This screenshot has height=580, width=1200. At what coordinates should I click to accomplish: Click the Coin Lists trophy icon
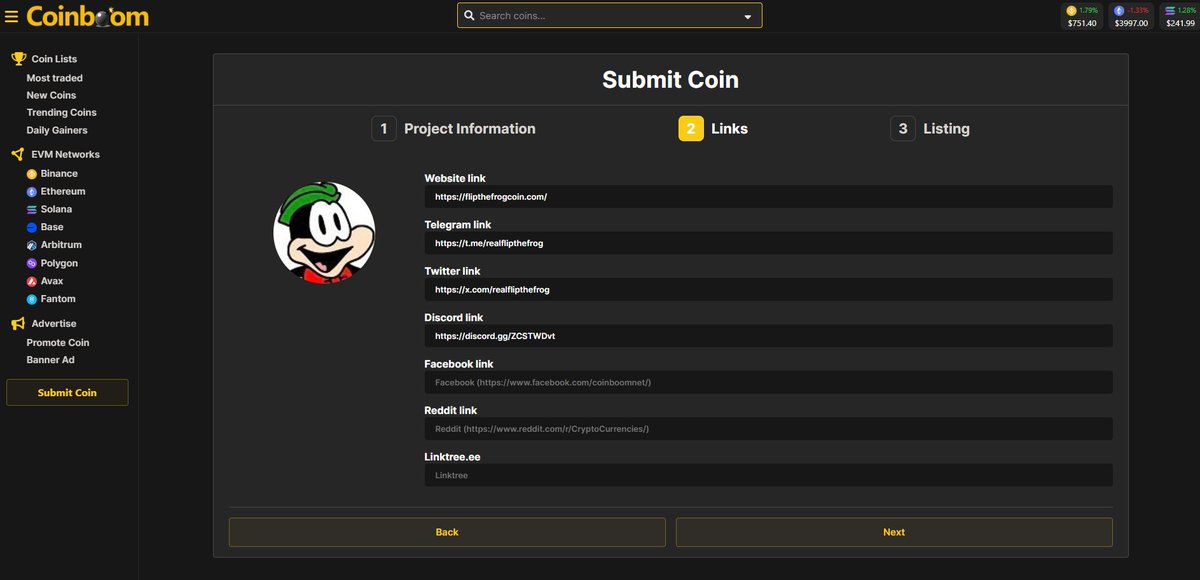(17, 59)
